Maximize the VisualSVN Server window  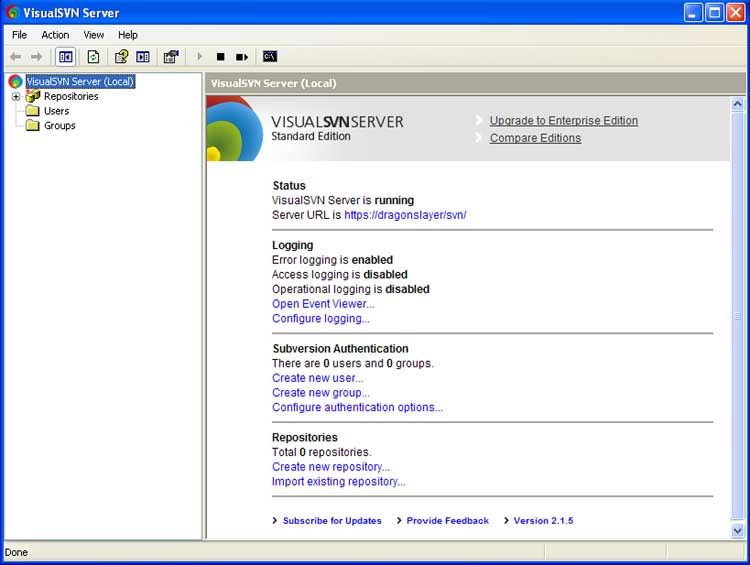715,13
